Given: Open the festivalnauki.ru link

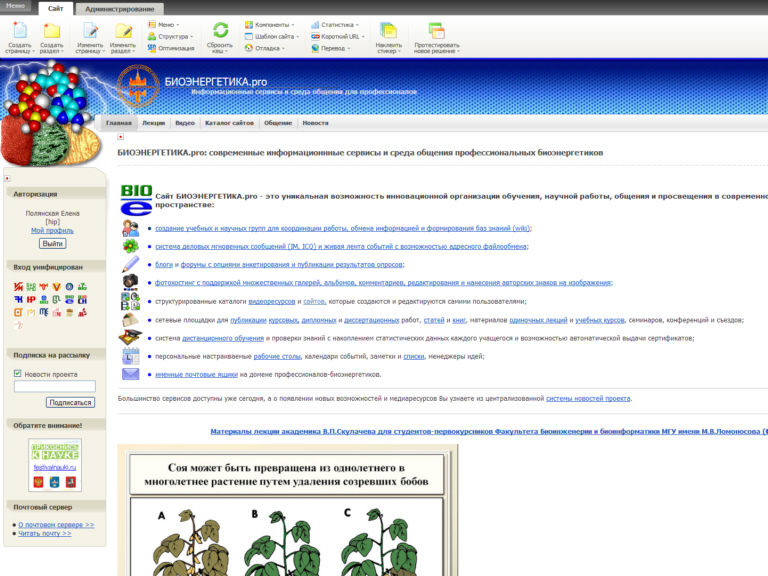Looking at the screenshot, I should click(x=55, y=467).
